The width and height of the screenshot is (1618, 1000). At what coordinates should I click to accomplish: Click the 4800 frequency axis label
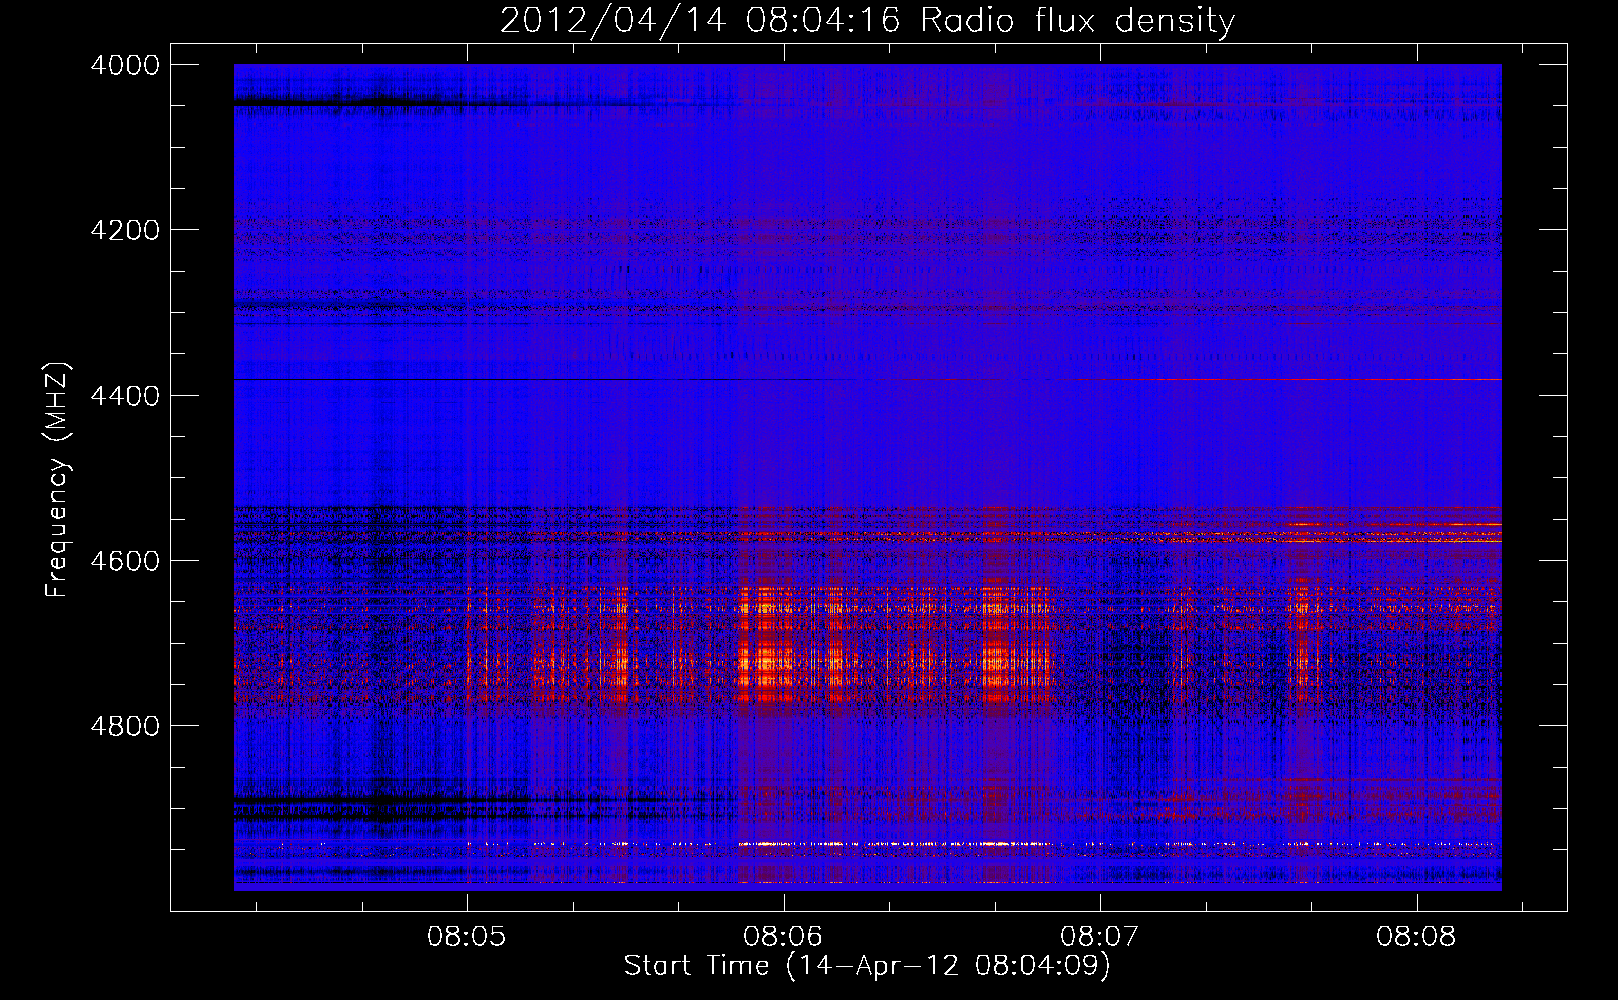125,726
